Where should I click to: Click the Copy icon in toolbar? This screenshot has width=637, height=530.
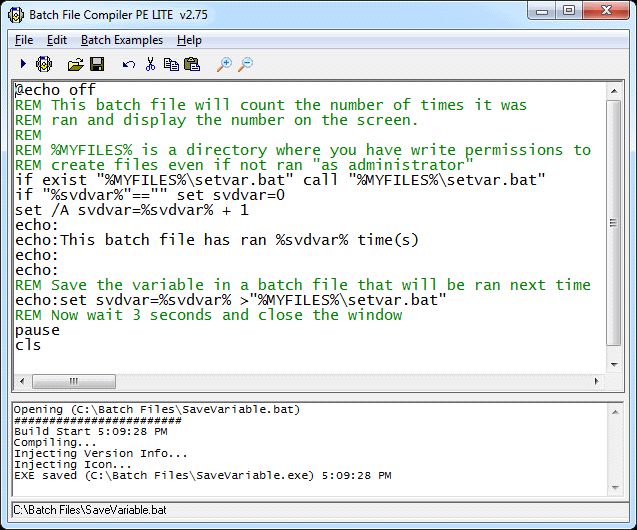171,64
